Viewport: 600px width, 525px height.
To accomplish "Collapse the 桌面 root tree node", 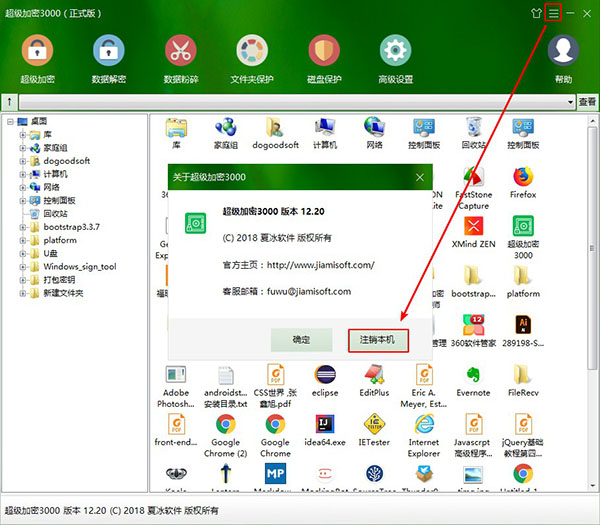I will tap(9, 121).
